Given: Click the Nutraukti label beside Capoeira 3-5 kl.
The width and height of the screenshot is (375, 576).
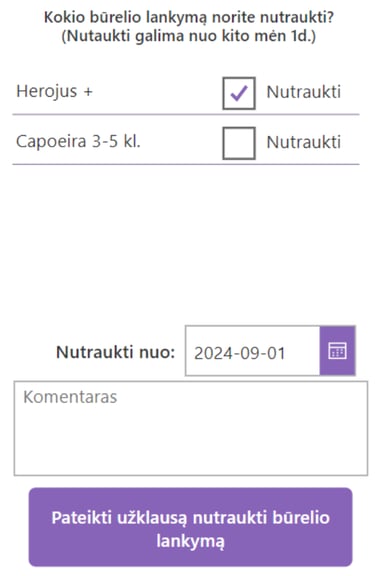Looking at the screenshot, I should [x=303, y=142].
